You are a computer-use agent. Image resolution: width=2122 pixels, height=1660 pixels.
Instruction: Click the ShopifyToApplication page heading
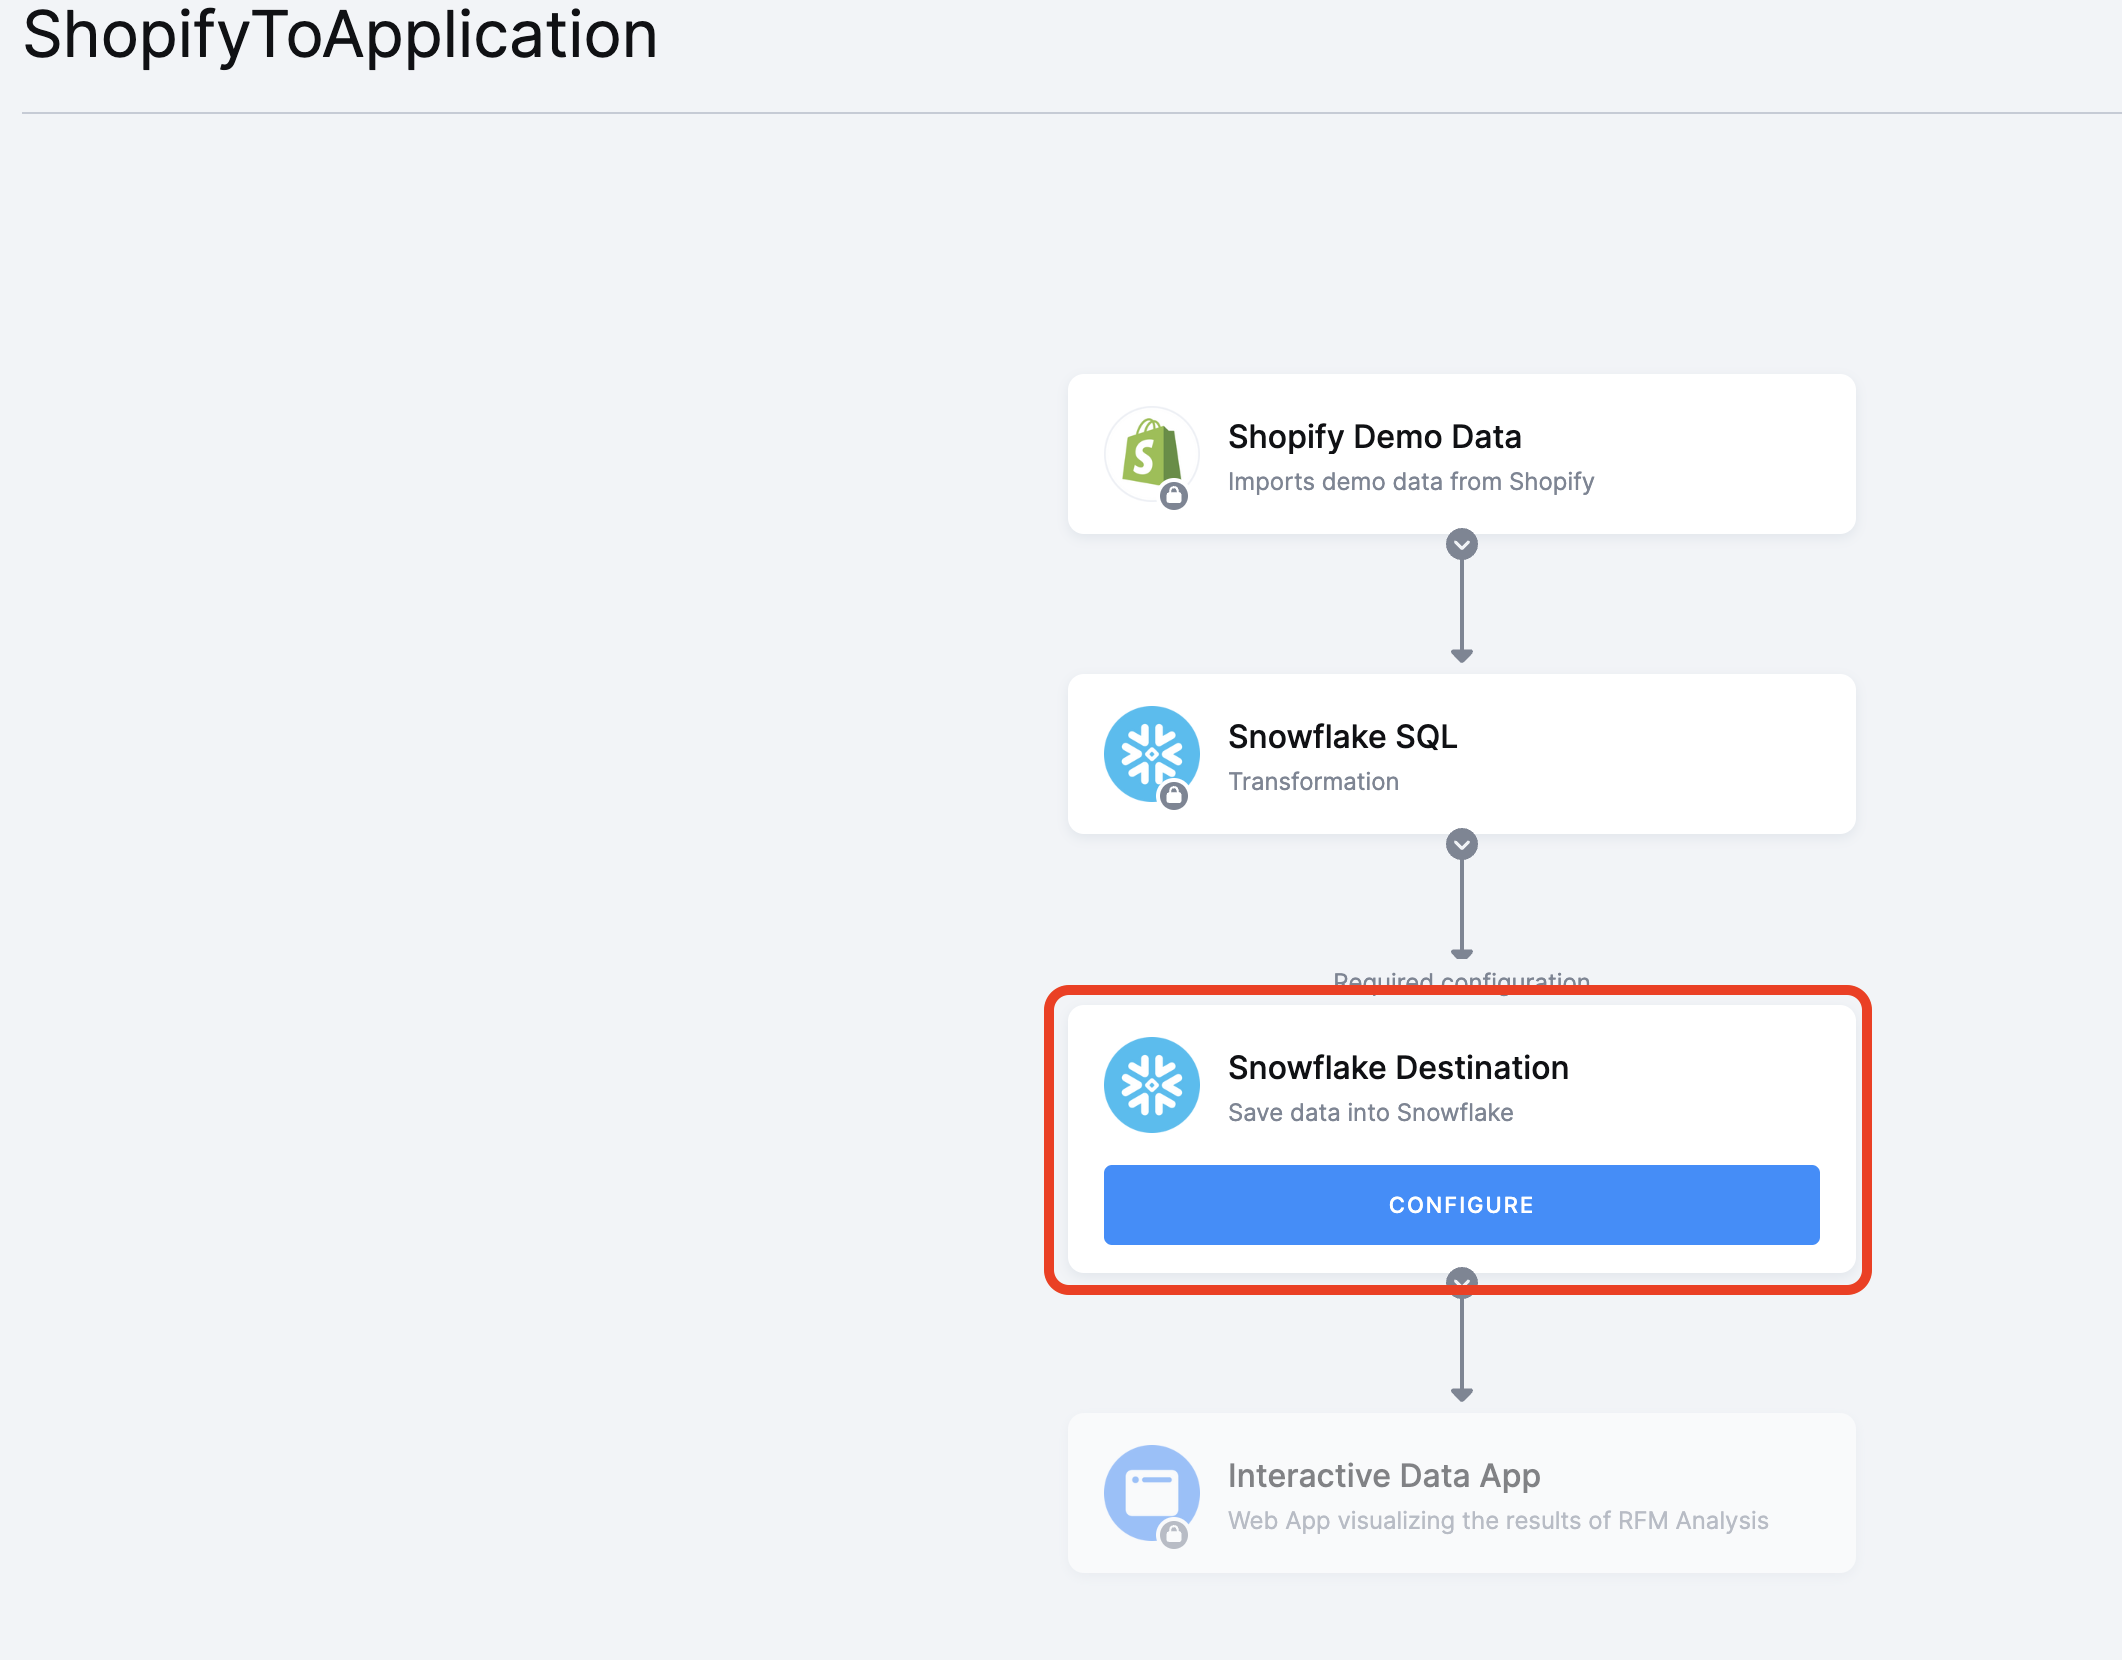click(340, 36)
